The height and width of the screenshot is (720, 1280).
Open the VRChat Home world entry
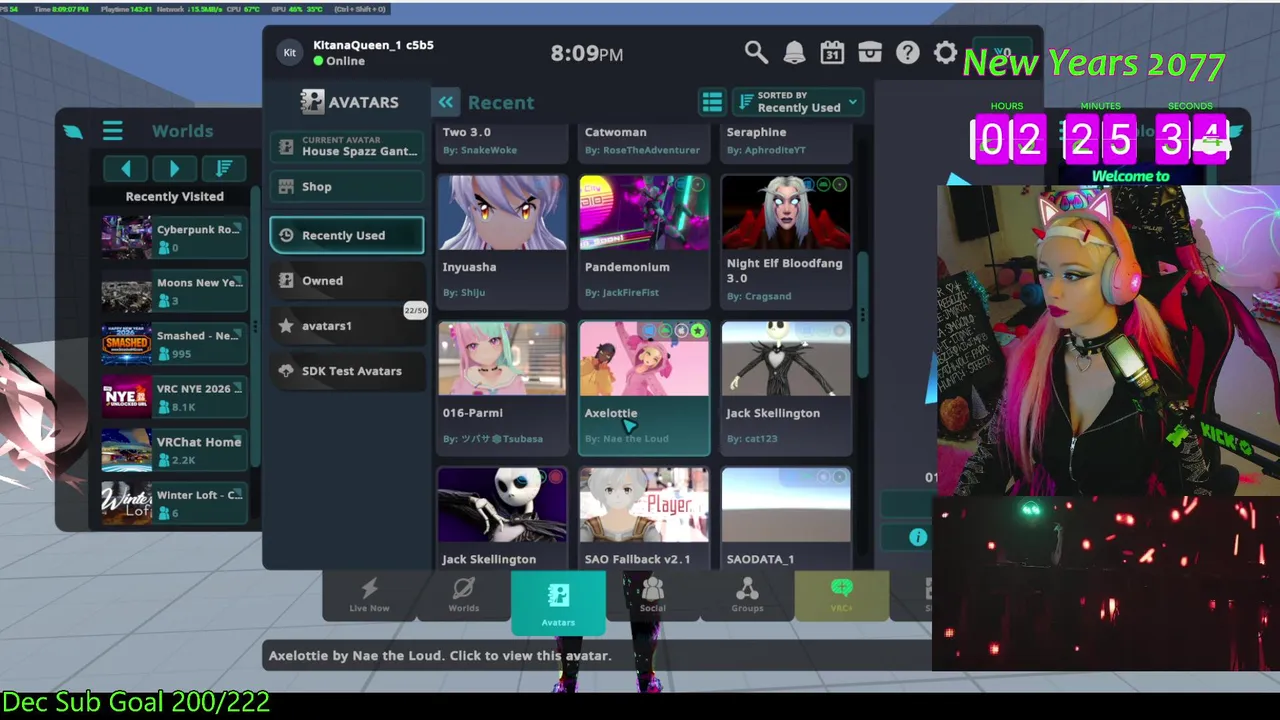coord(174,450)
